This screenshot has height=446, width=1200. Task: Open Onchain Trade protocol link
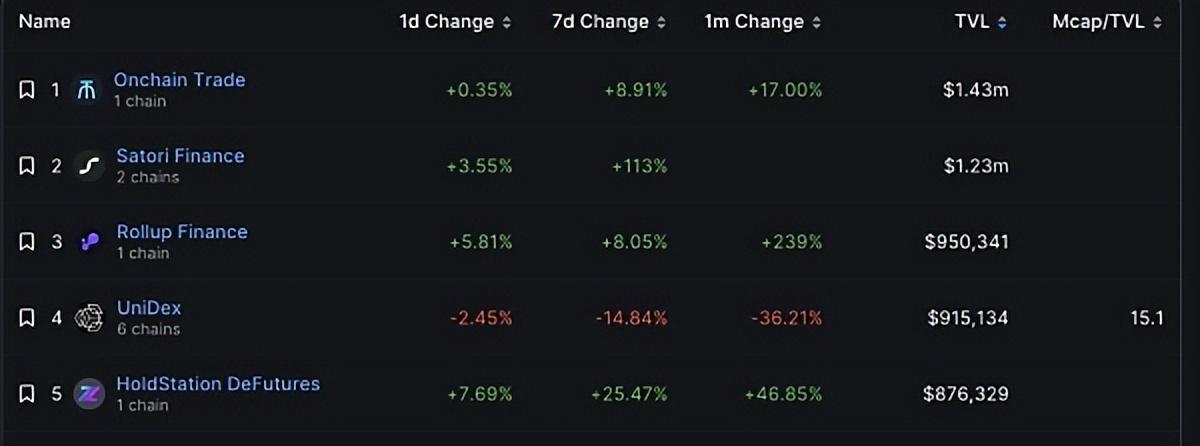(x=179, y=80)
